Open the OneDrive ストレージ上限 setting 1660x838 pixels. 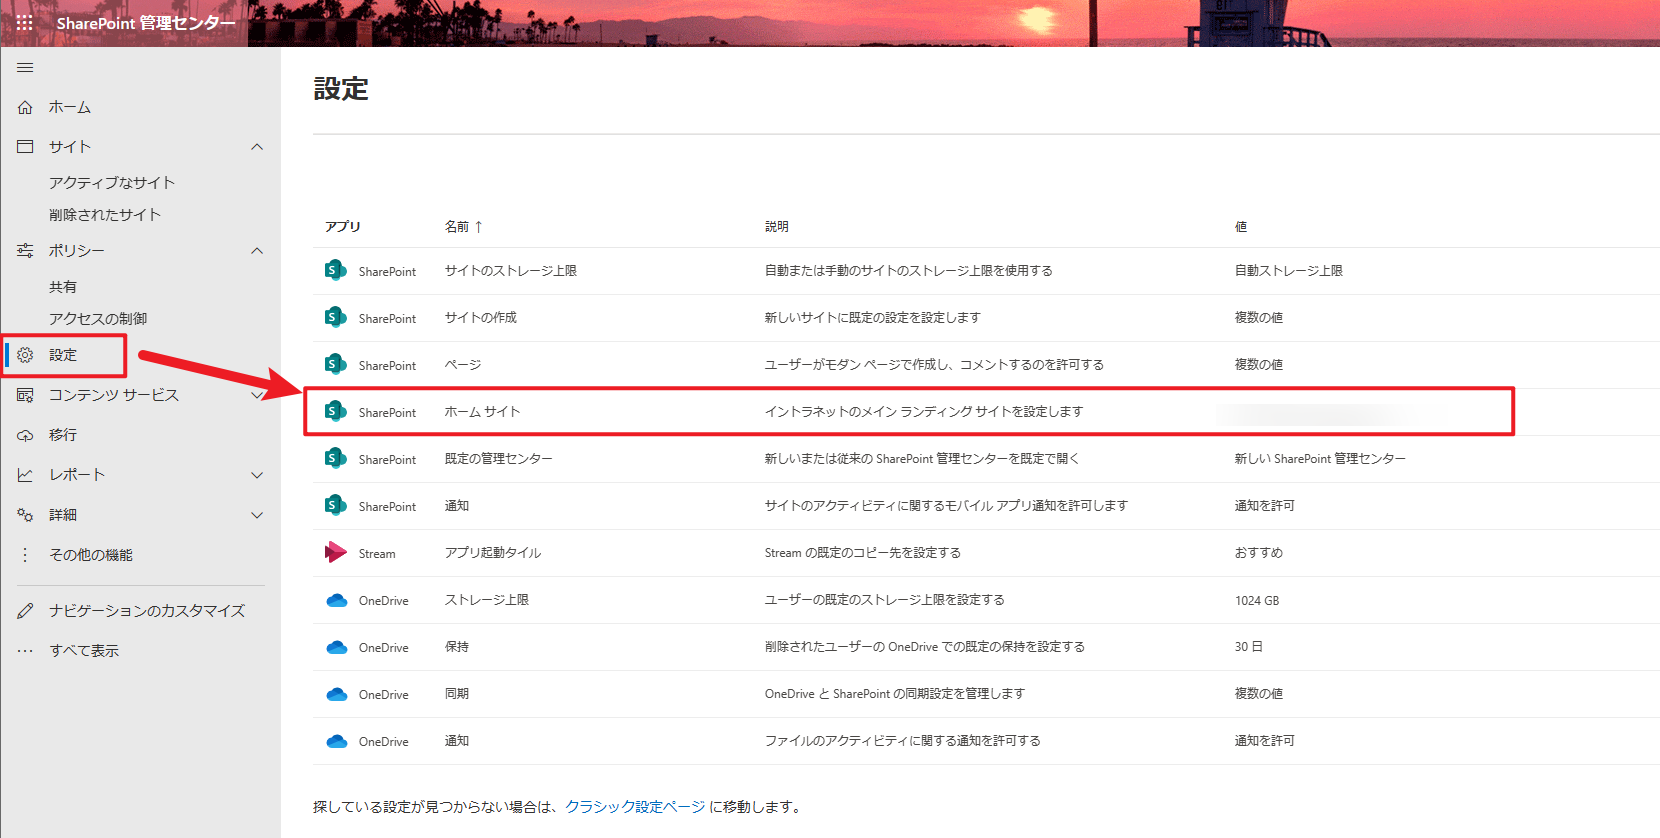coord(487,600)
